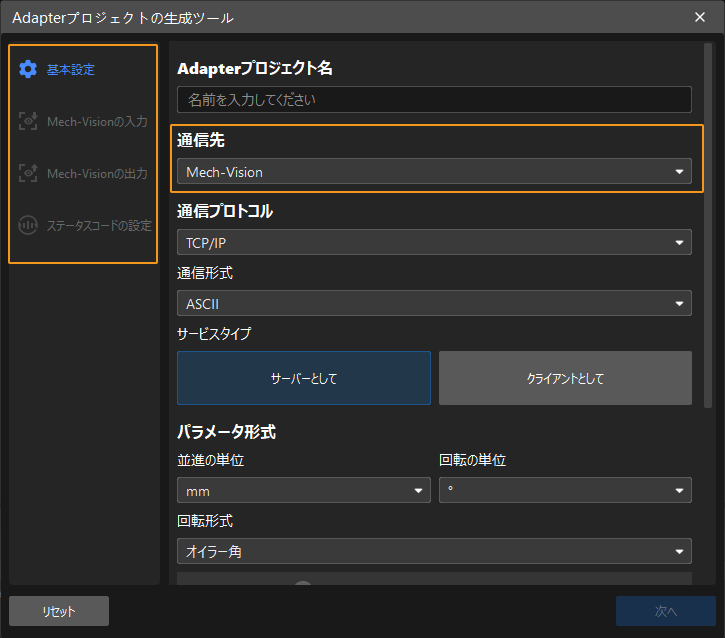Click the vertical scrollbar of settings panel
This screenshot has width=725, height=638.
(x=707, y=226)
